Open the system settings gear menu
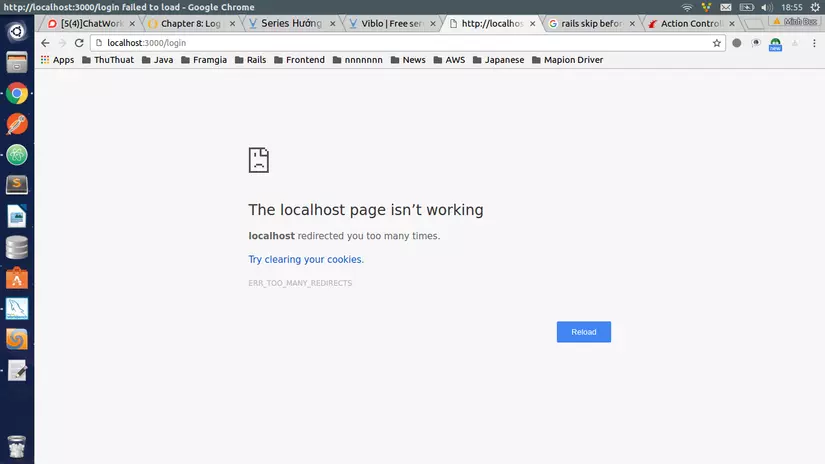This screenshot has width=825, height=464. pos(815,7)
